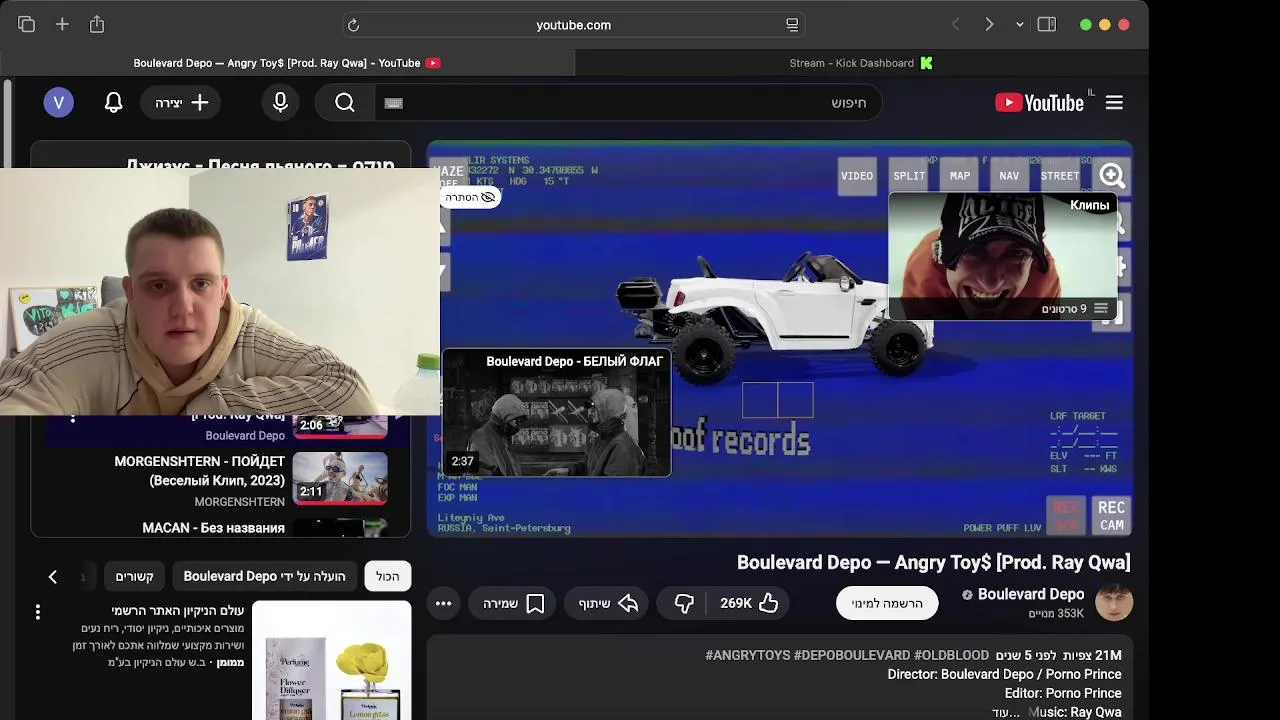Open YouTube hamburger guide menu
This screenshot has height=720, width=1280.
click(x=1114, y=103)
